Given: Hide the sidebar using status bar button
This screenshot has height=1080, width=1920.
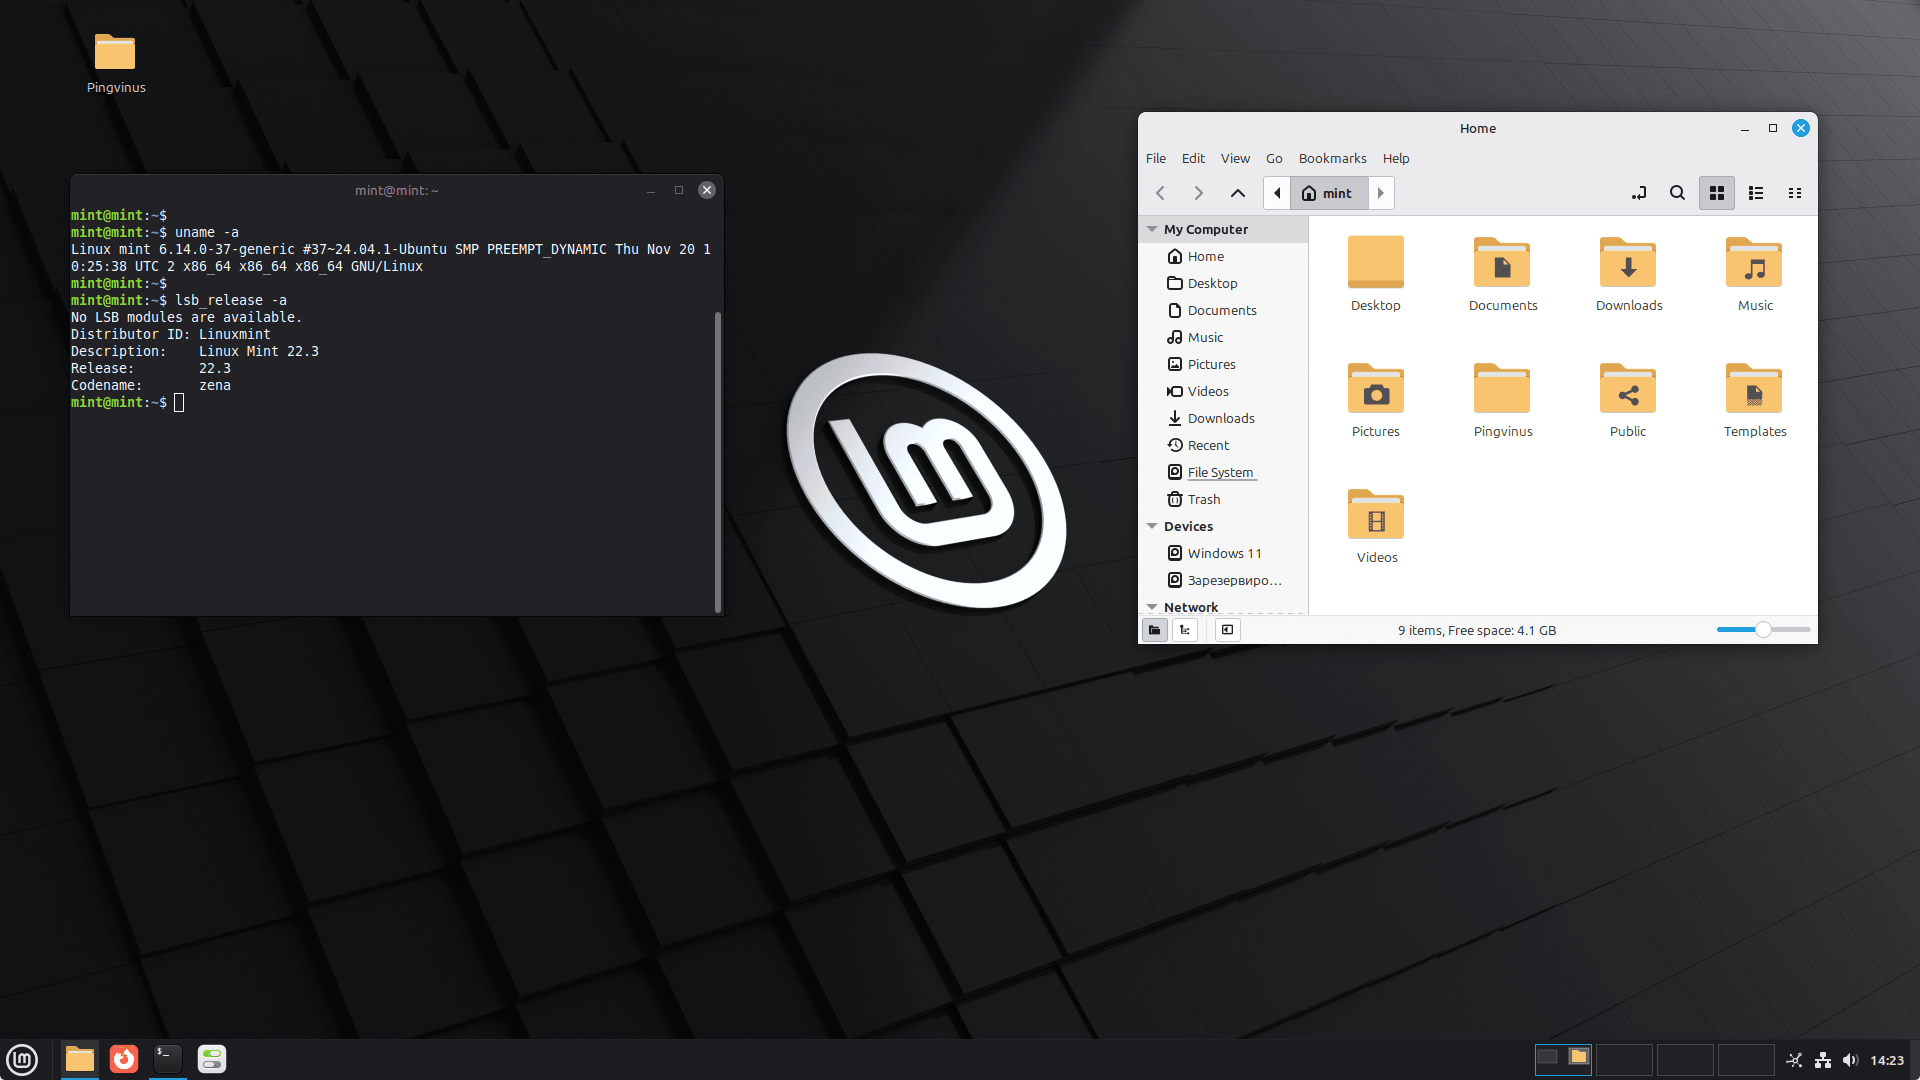Looking at the screenshot, I should click(x=1227, y=630).
